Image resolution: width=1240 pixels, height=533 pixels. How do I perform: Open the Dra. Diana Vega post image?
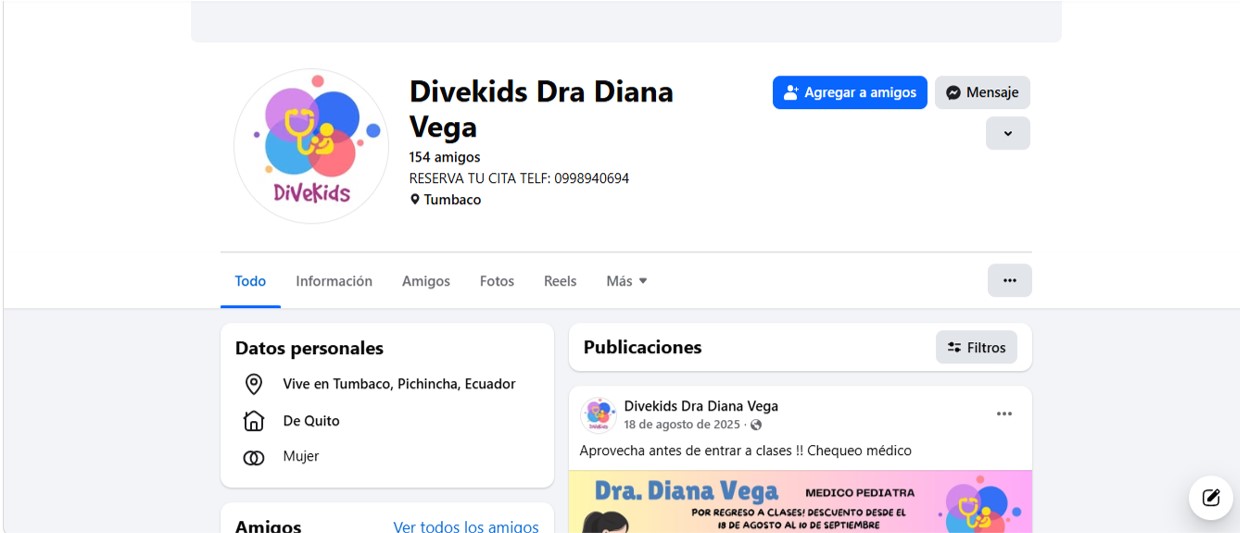[800, 501]
